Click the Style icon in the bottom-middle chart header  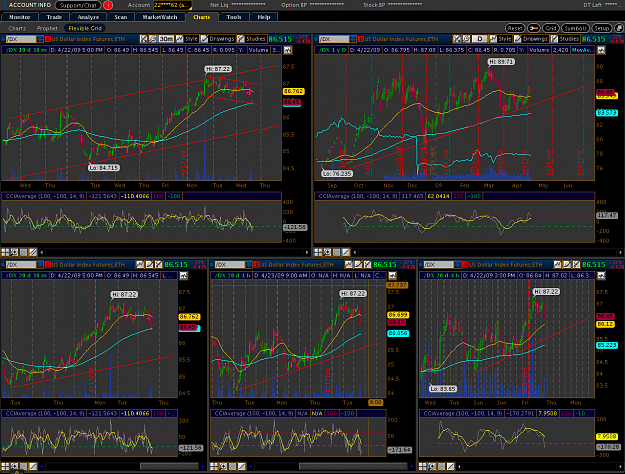(349, 265)
